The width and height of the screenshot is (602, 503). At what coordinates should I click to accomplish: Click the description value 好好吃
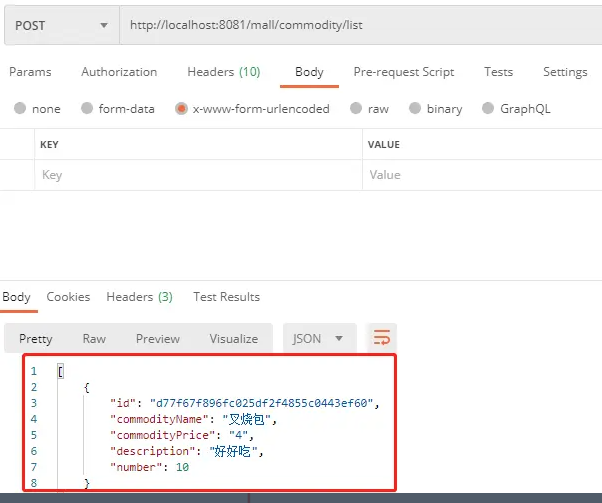[233, 451]
